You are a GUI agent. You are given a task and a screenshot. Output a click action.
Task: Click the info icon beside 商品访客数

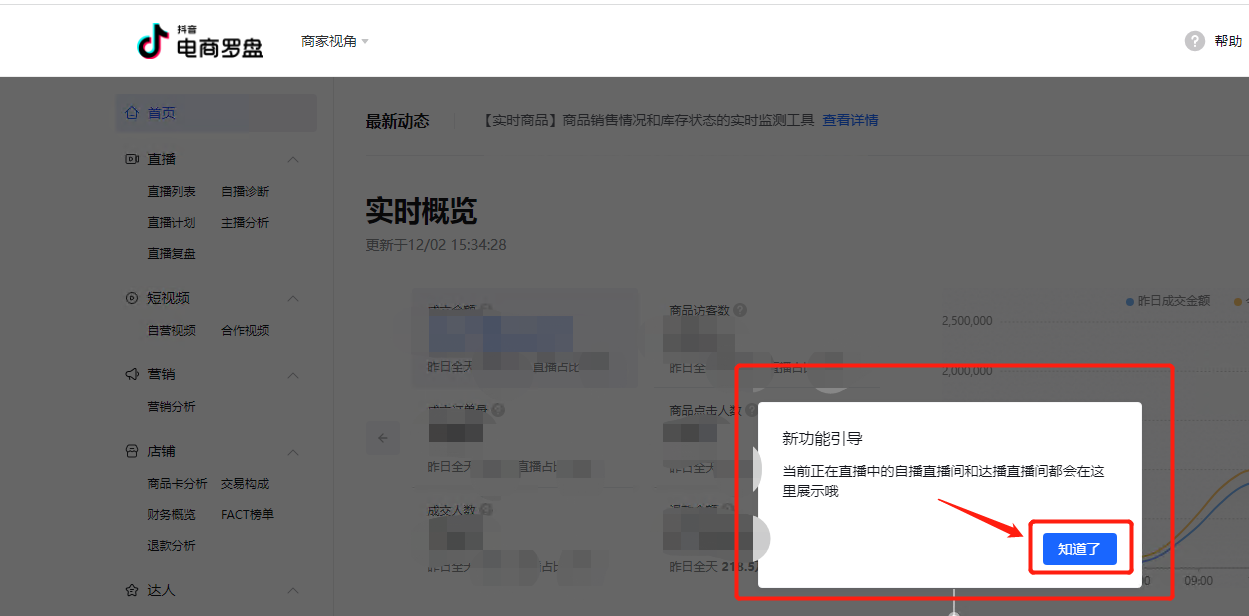coord(741,311)
